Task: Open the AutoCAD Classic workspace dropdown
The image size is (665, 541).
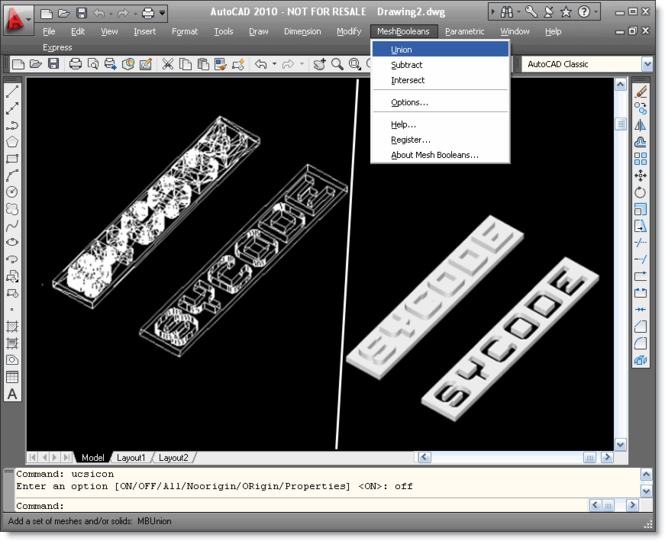Action: (647, 64)
